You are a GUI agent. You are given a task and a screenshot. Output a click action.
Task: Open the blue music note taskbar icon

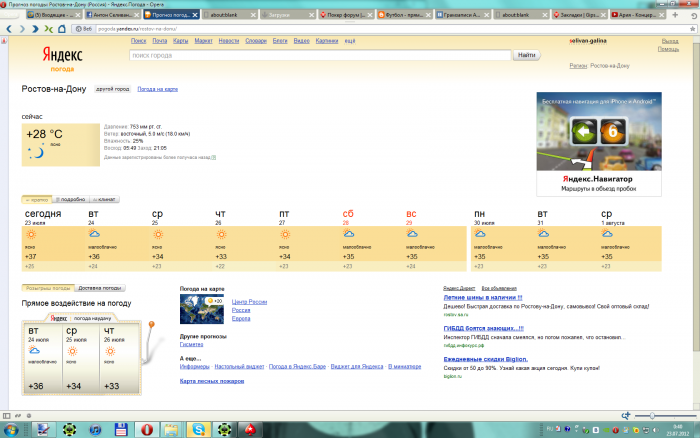click(95, 430)
